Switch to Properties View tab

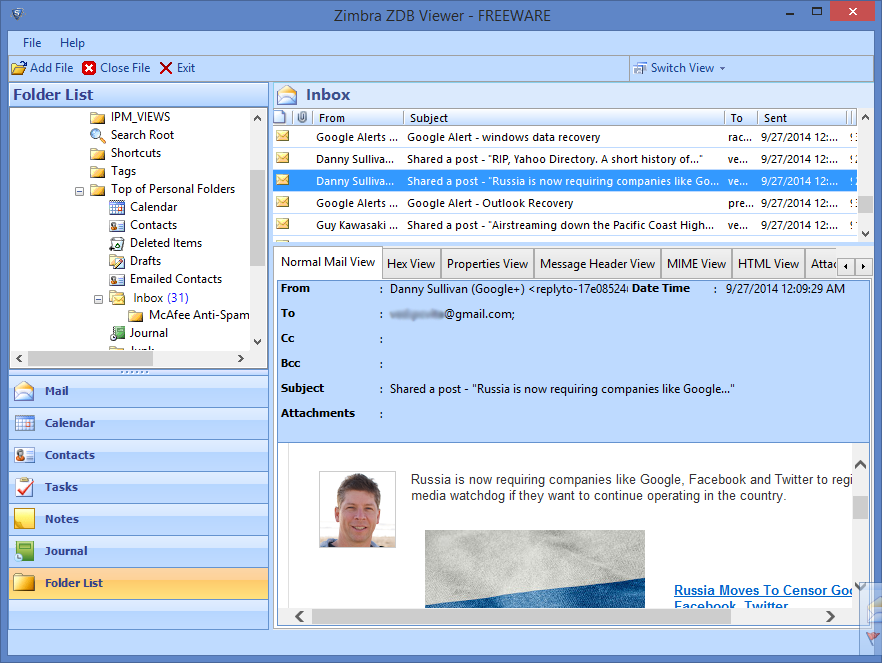click(487, 264)
